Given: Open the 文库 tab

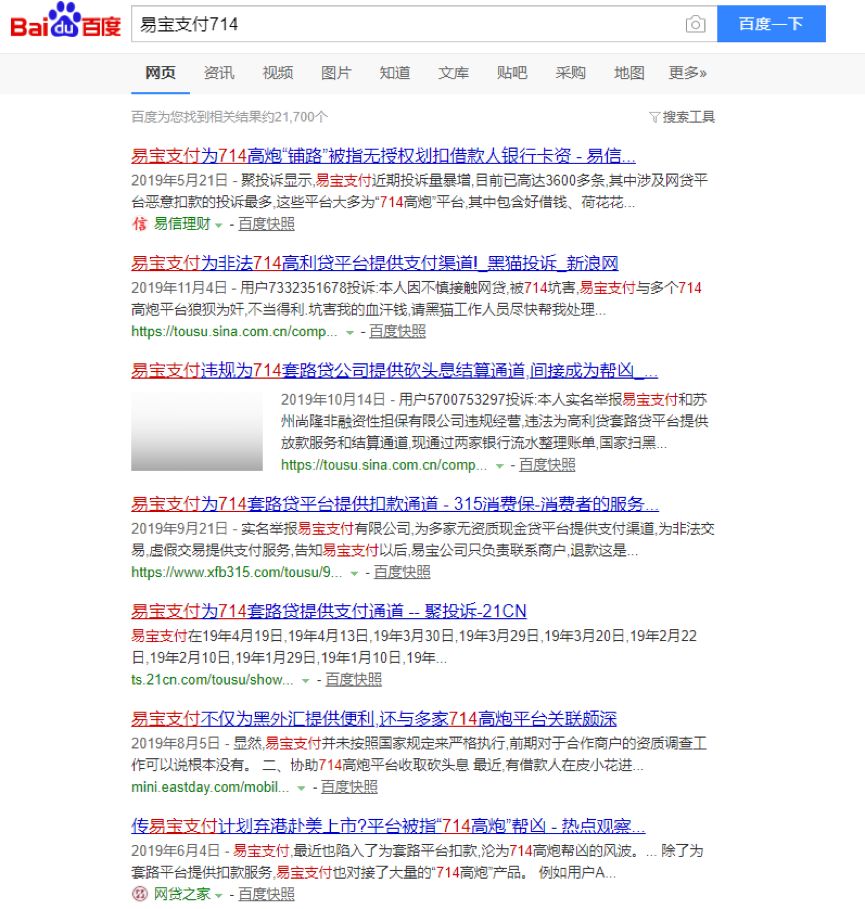Looking at the screenshot, I should [453, 73].
